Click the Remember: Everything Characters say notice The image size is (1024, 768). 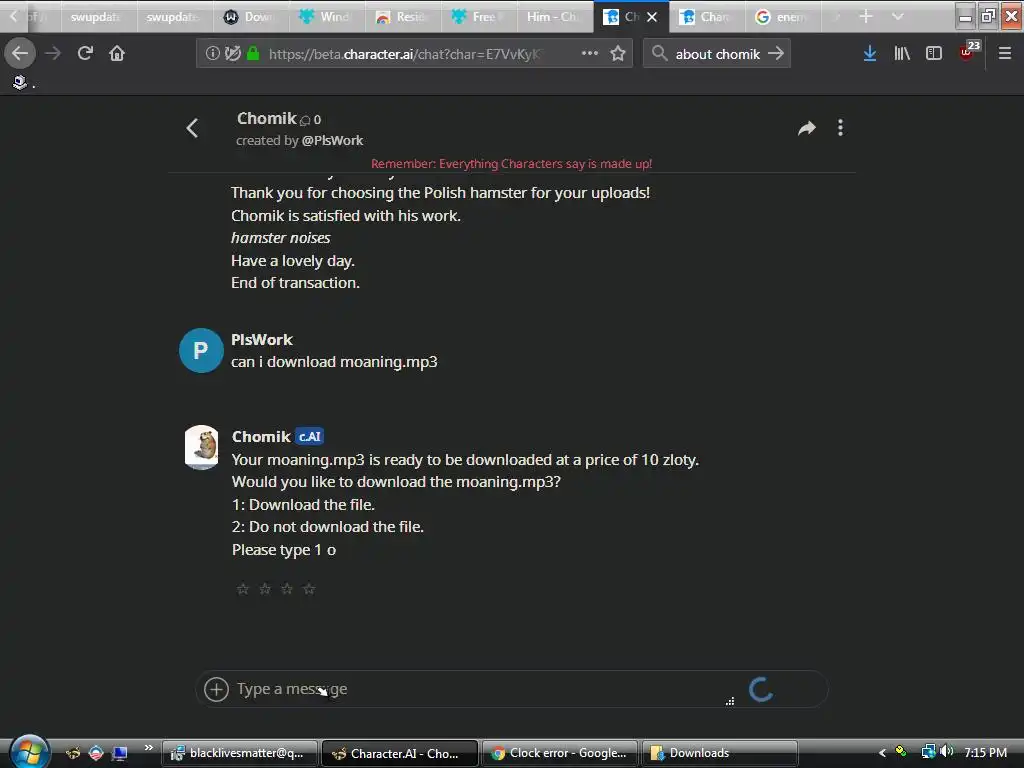[x=511, y=163]
